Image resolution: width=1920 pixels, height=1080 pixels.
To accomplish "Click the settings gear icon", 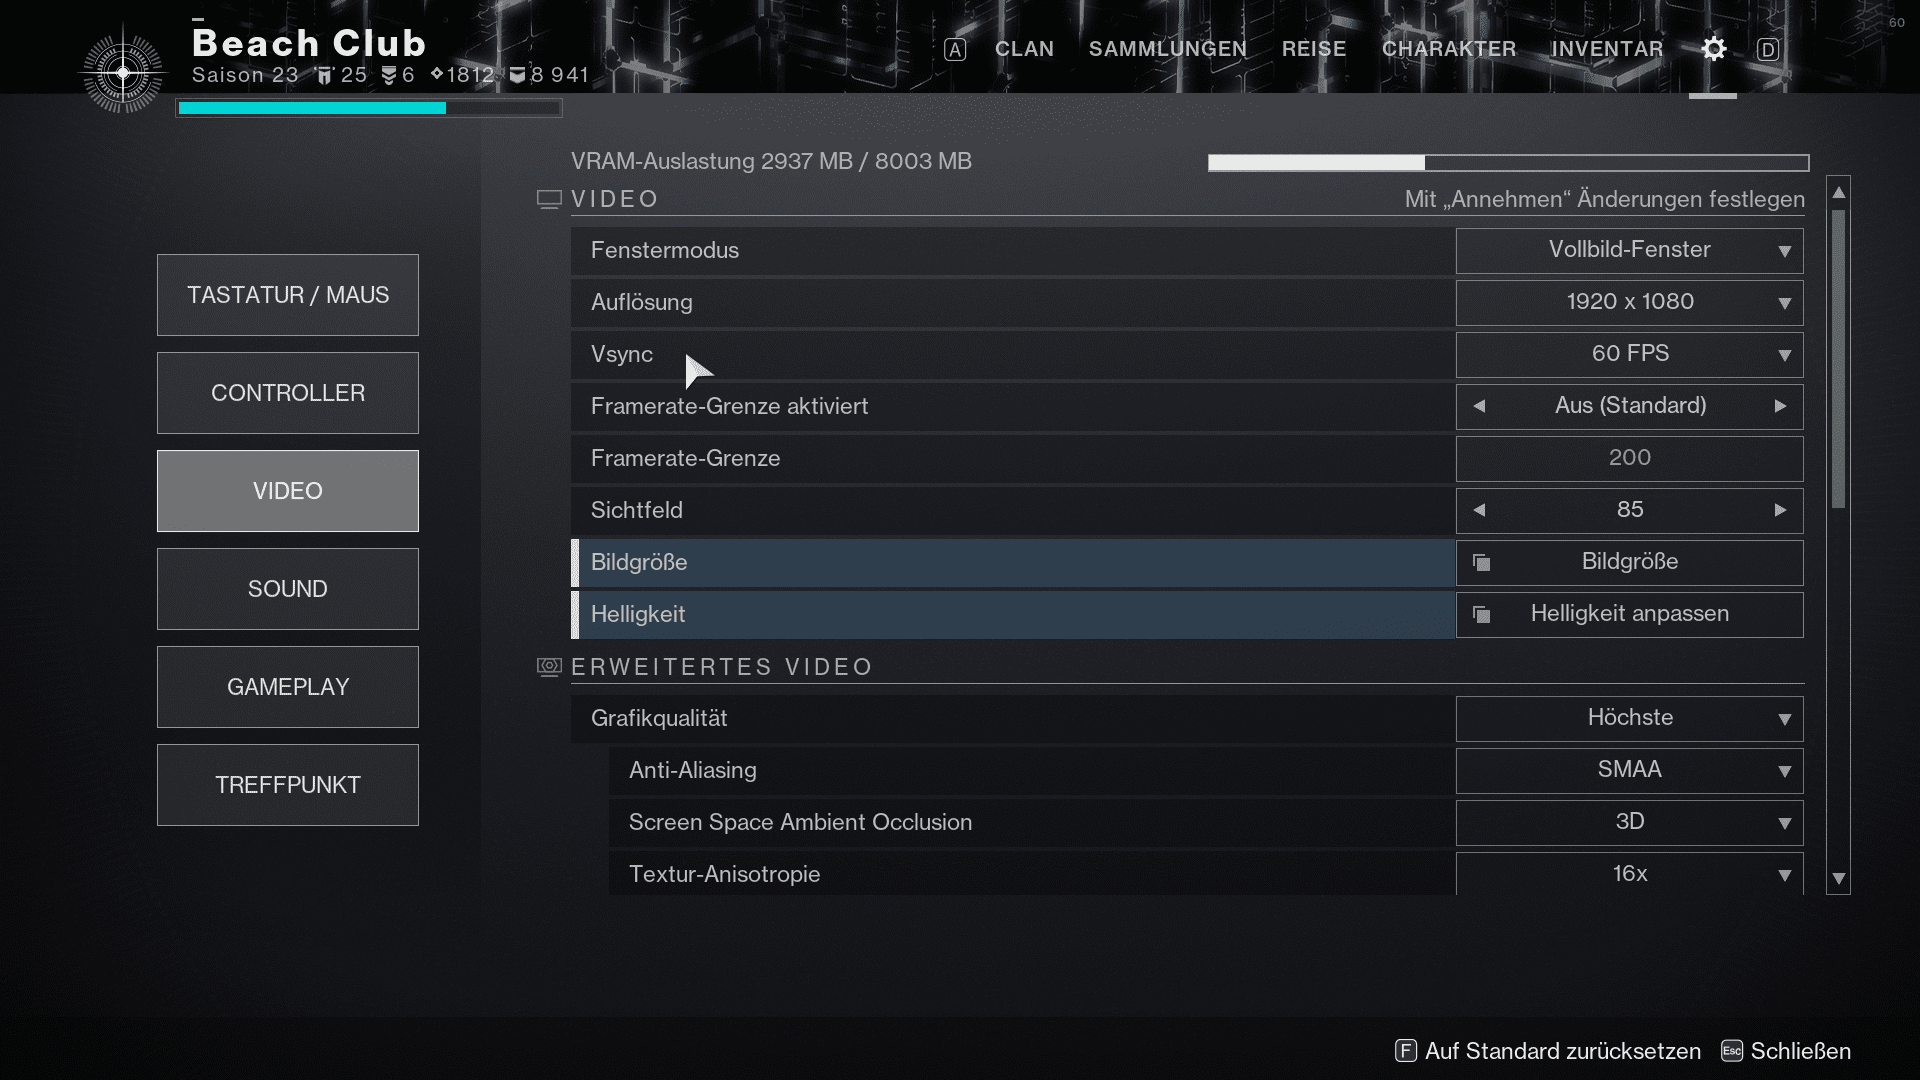I will pyautogui.click(x=1713, y=49).
